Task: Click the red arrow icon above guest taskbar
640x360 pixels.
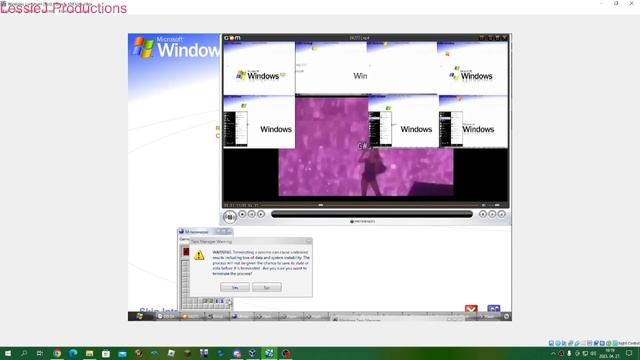Action: coord(471,309)
